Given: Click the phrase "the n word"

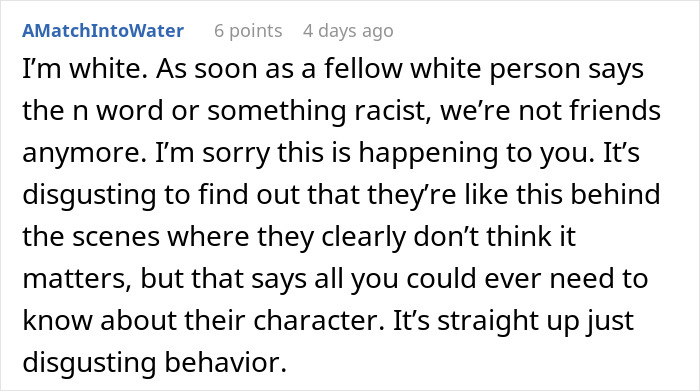Looking at the screenshot, I should coord(93,111).
